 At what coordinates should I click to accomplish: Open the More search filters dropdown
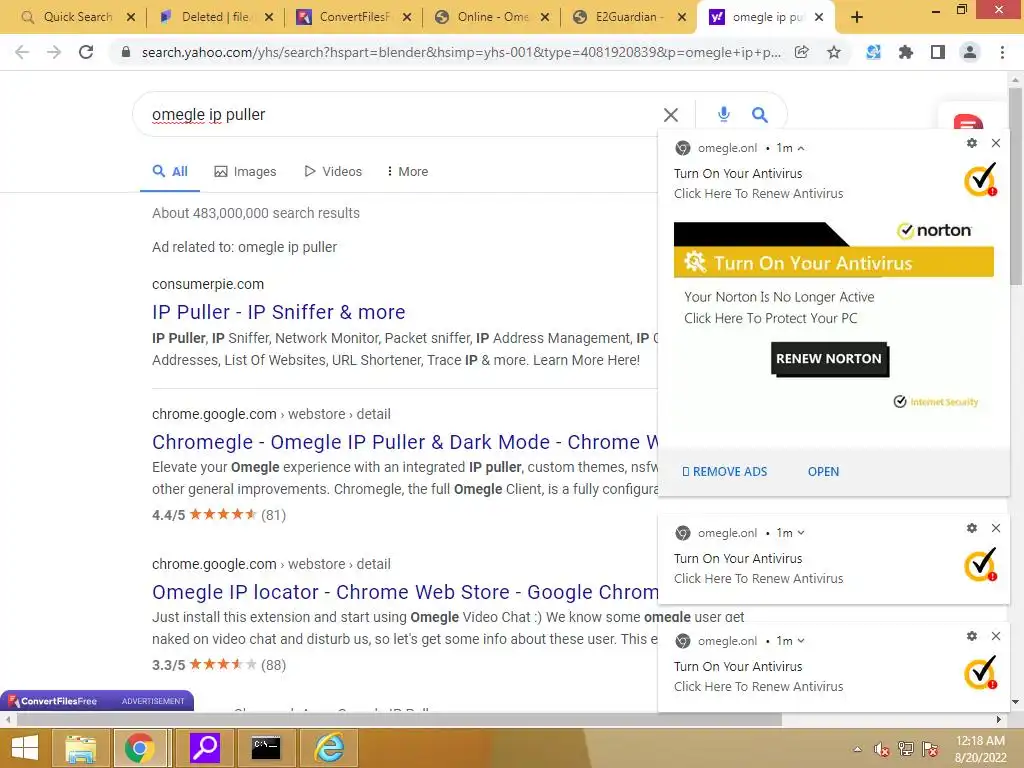pyautogui.click(x=408, y=172)
